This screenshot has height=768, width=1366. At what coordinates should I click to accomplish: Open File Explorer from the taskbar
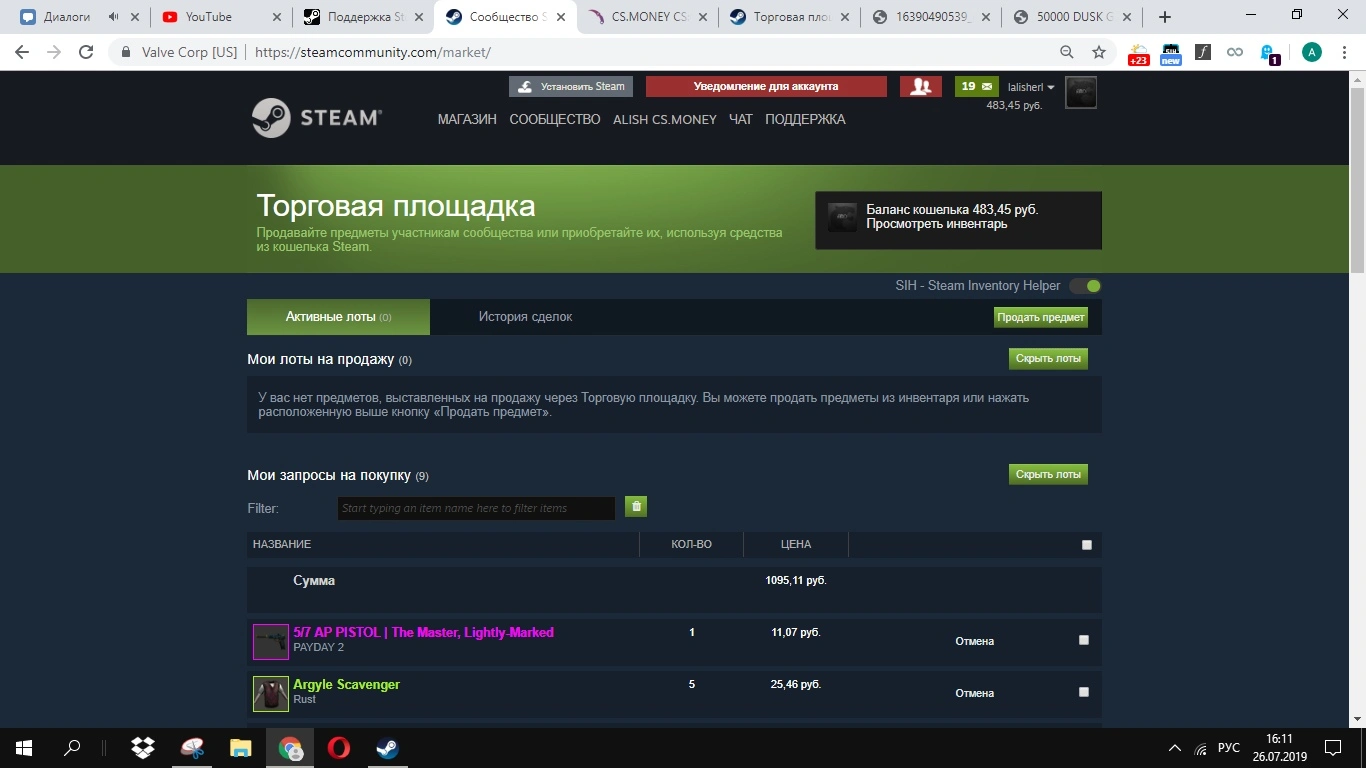click(241, 747)
